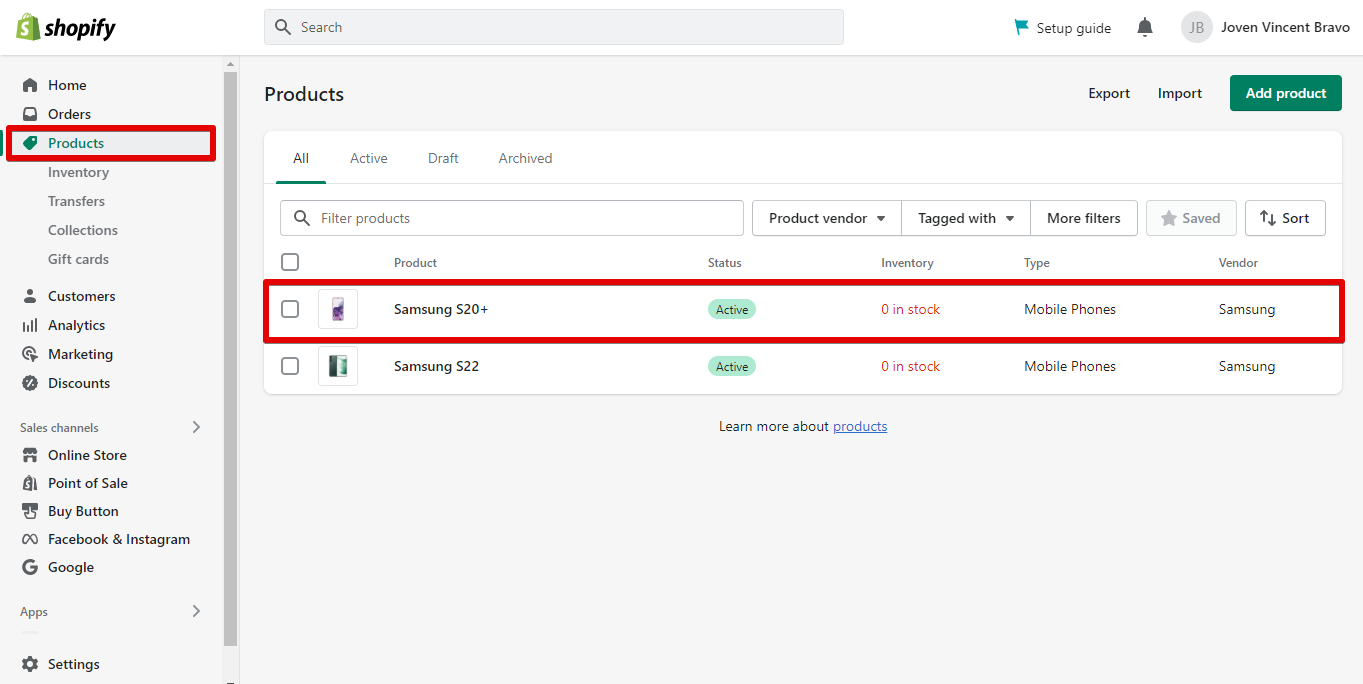Open the Tagged with filter dropdown
Image resolution: width=1363 pixels, height=684 pixels.
[966, 218]
